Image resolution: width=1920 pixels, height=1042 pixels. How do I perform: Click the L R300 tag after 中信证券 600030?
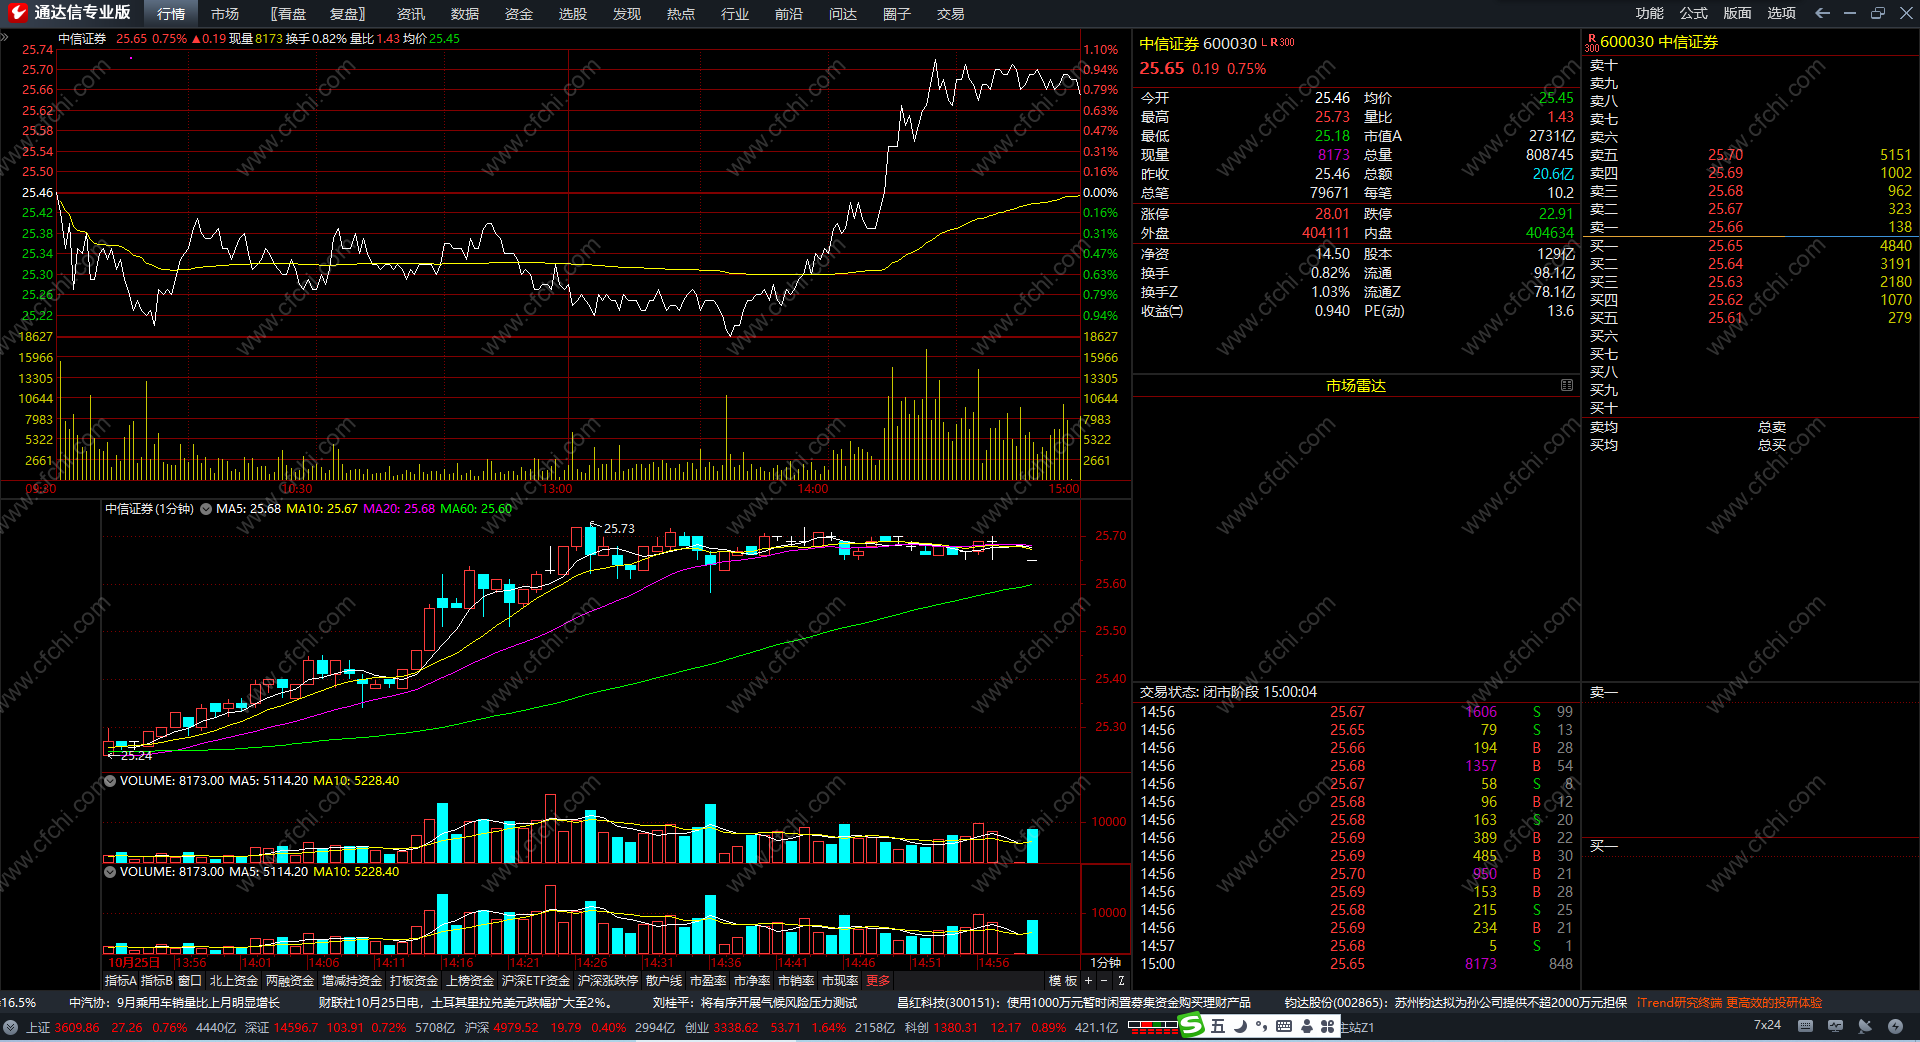pyautogui.click(x=1278, y=42)
